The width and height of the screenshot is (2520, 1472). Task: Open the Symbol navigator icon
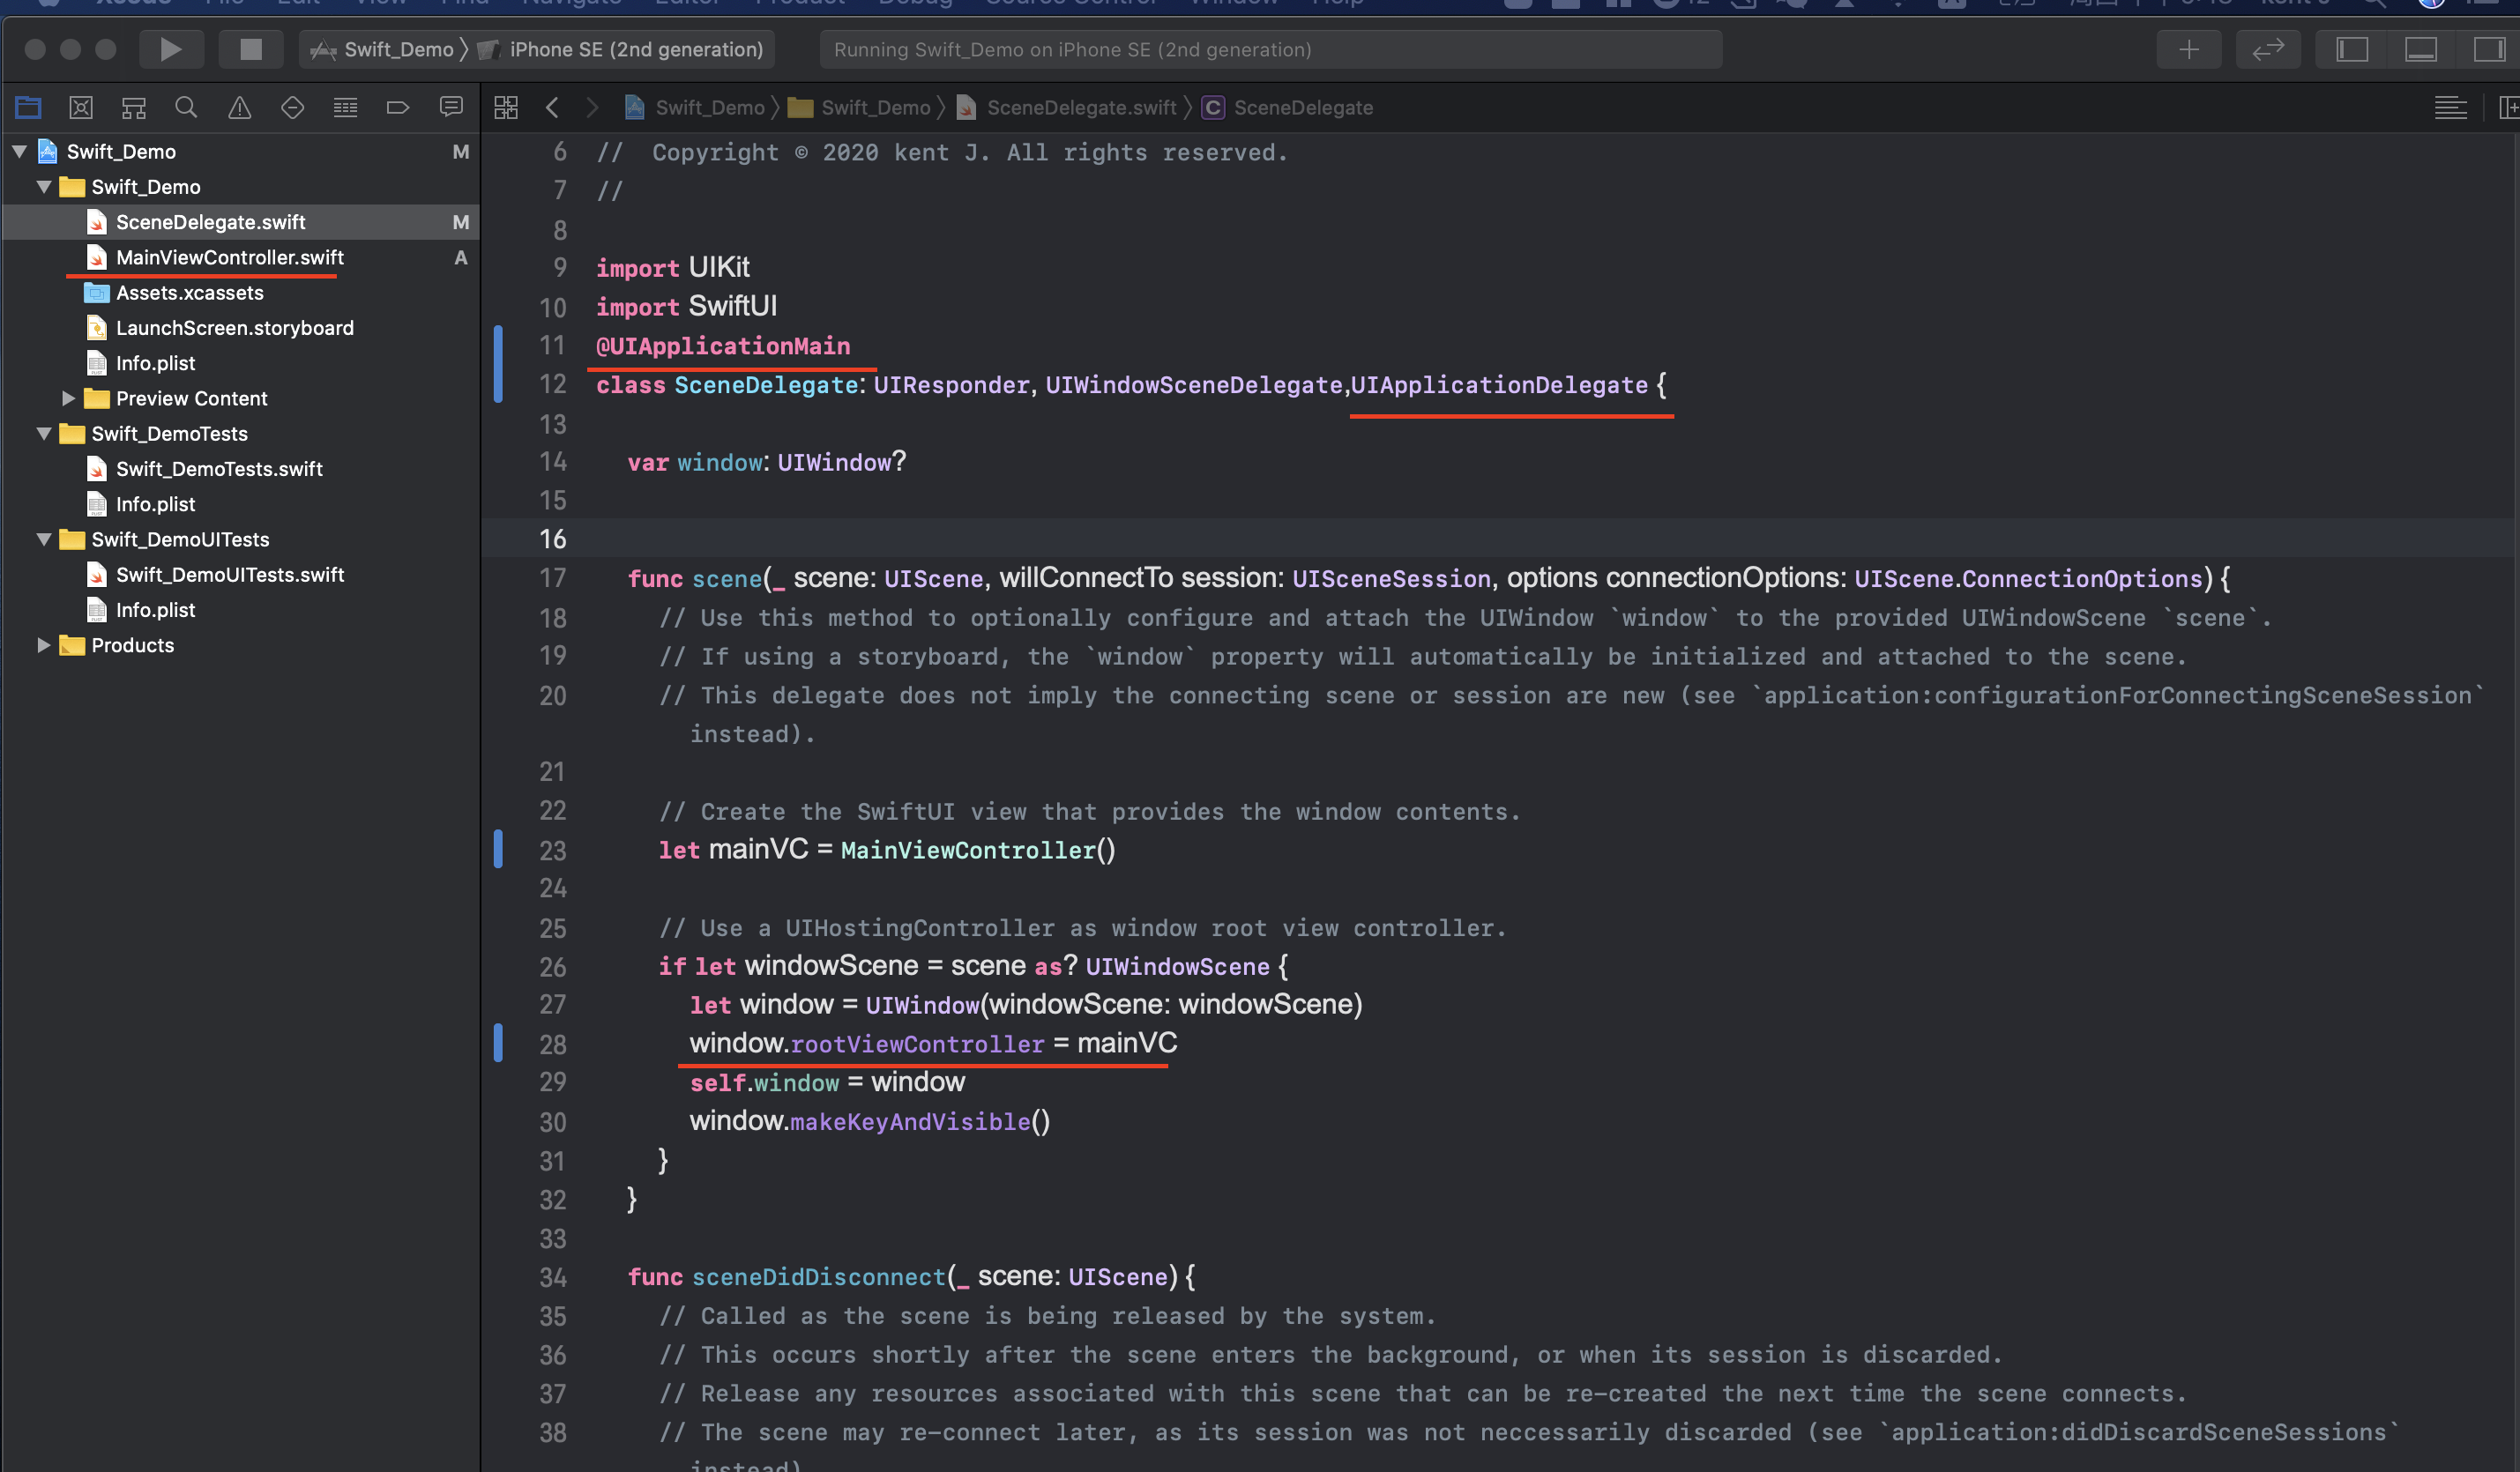[x=133, y=107]
